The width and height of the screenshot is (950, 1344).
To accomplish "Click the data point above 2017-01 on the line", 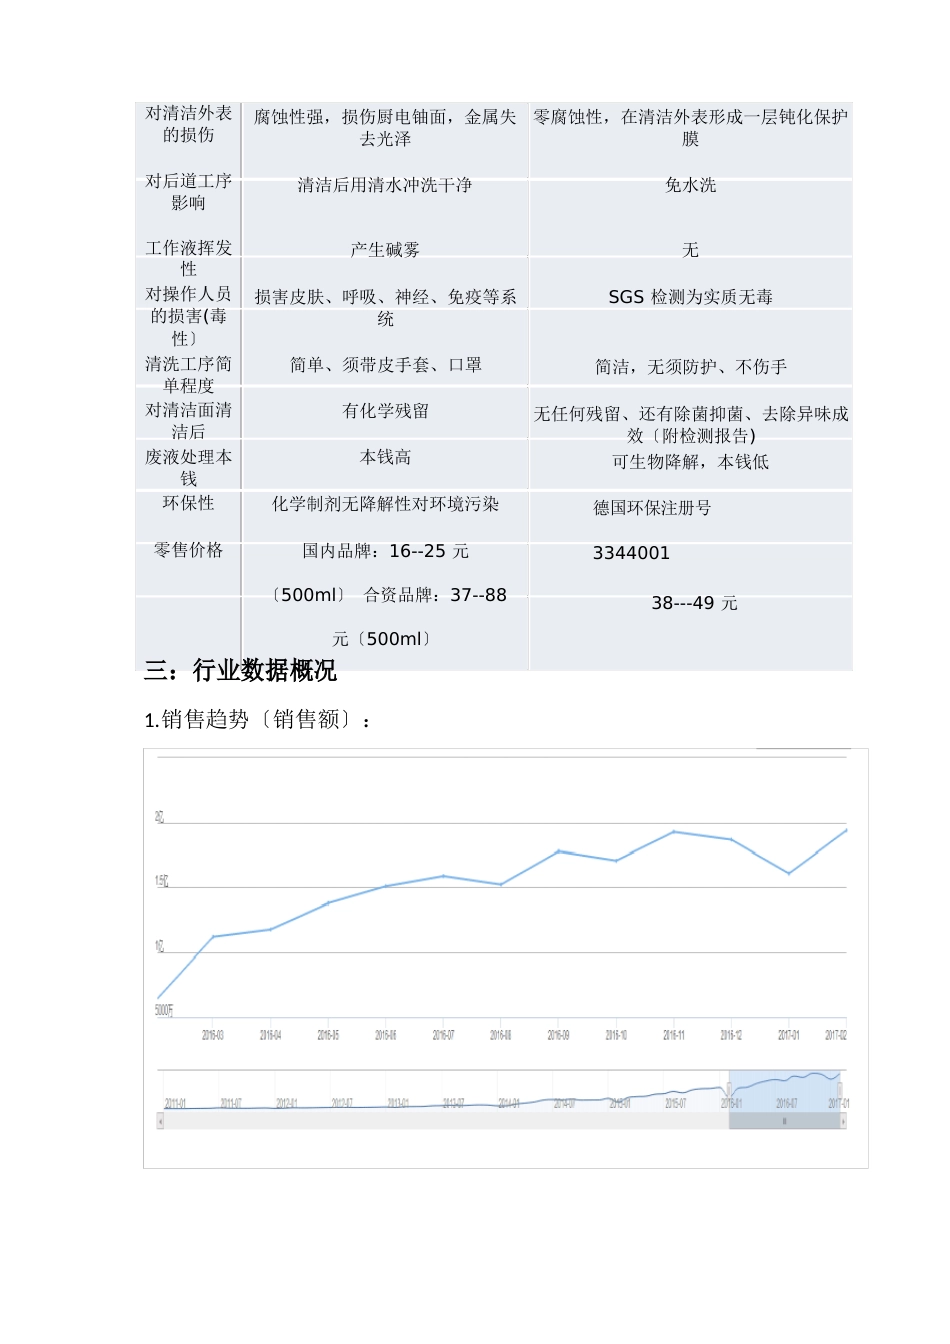I will pos(789,873).
